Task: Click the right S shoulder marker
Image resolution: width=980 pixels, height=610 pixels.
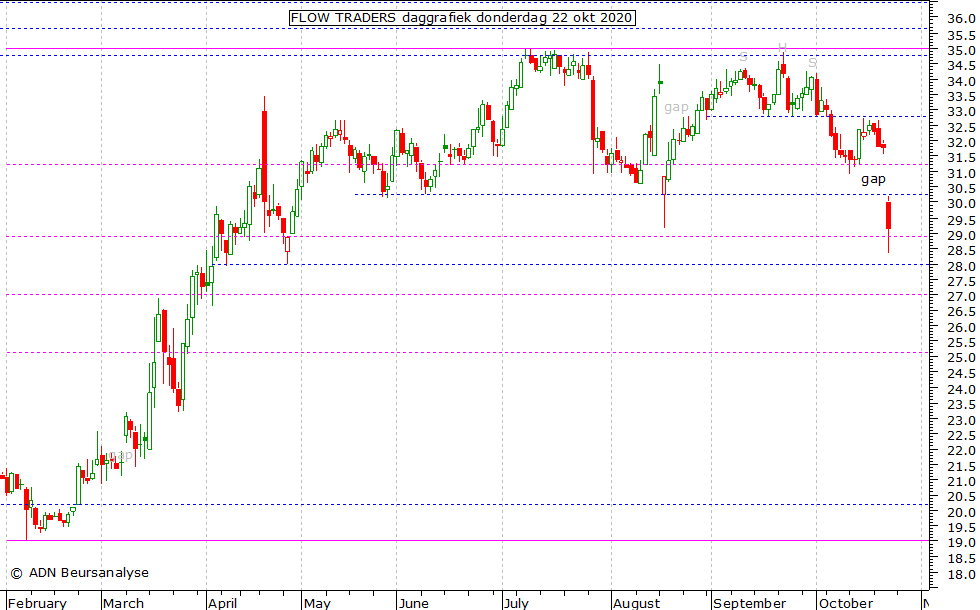Action: click(812, 62)
